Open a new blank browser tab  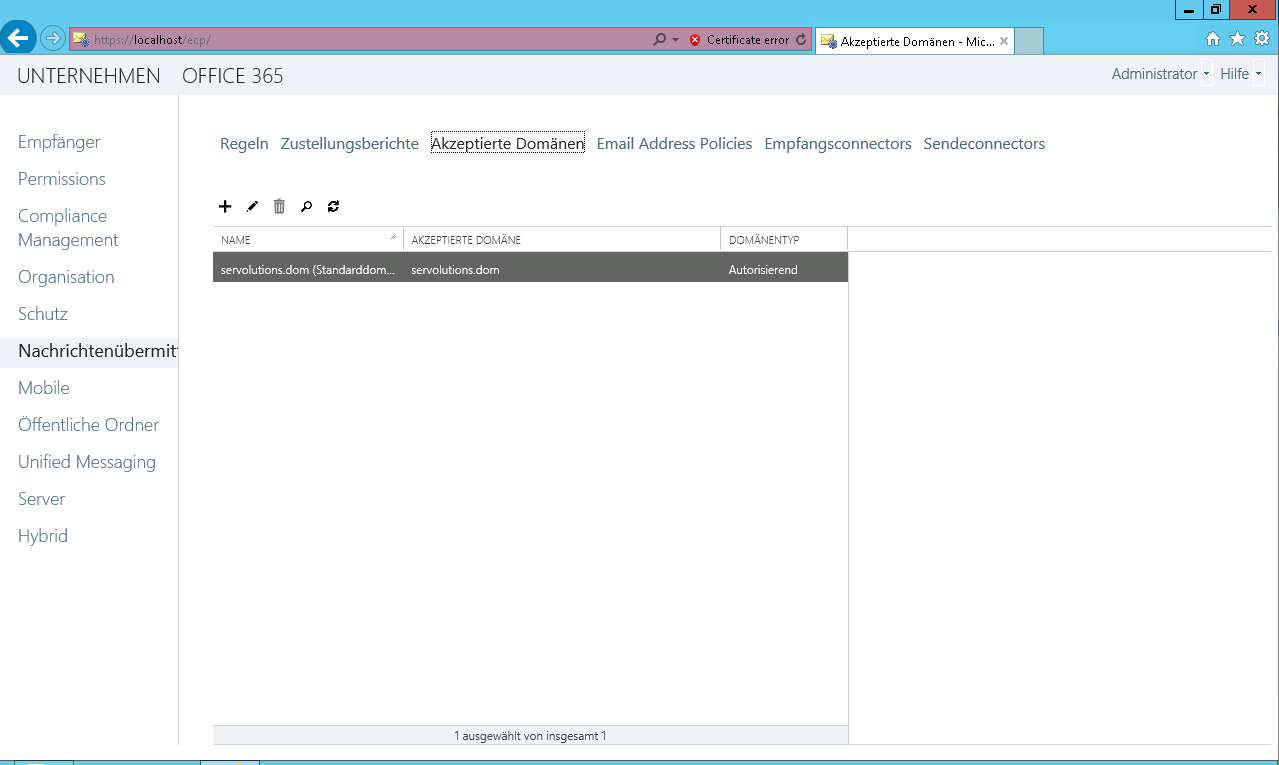tap(1029, 41)
